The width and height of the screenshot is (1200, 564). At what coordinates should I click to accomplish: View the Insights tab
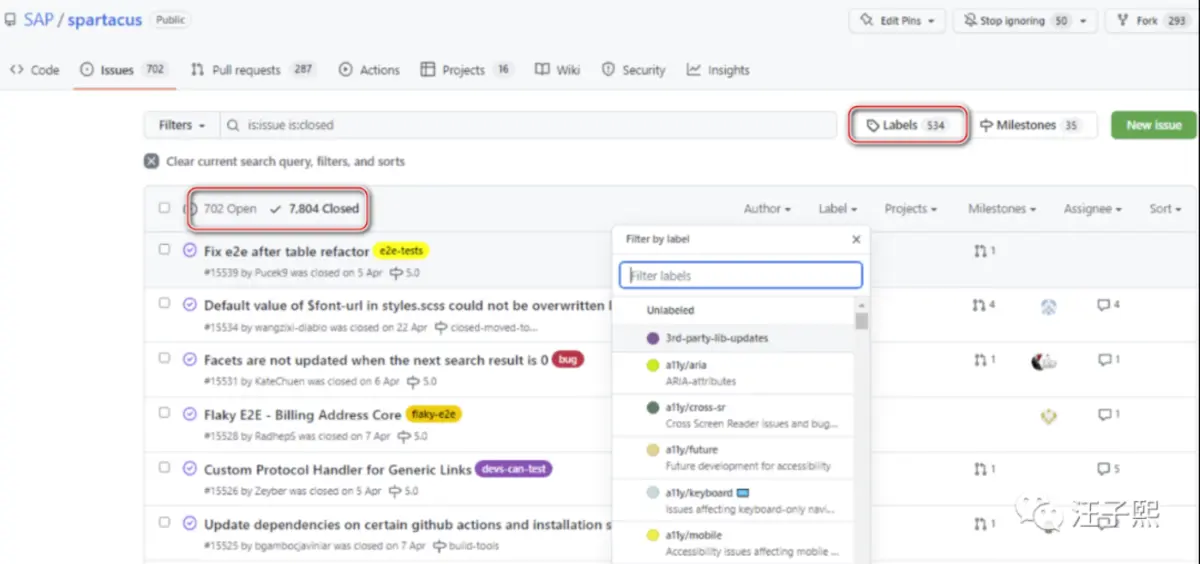pos(718,70)
